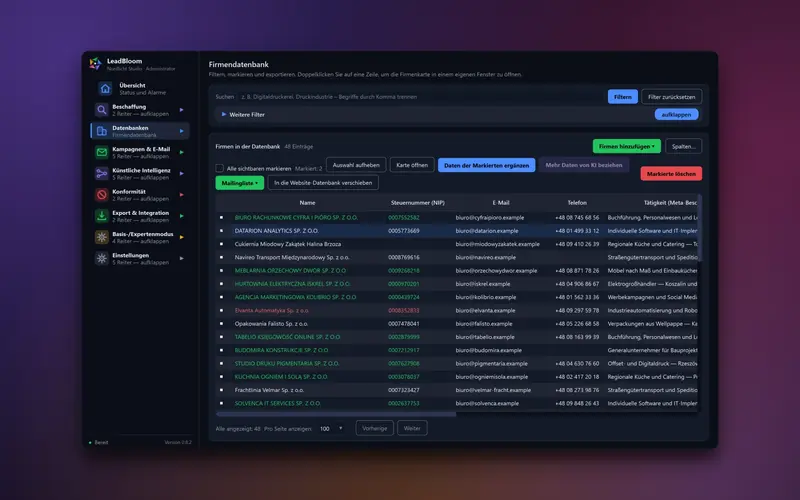800x500 pixels.
Task: Open the Export & Integration download icon
Action: click(102, 216)
